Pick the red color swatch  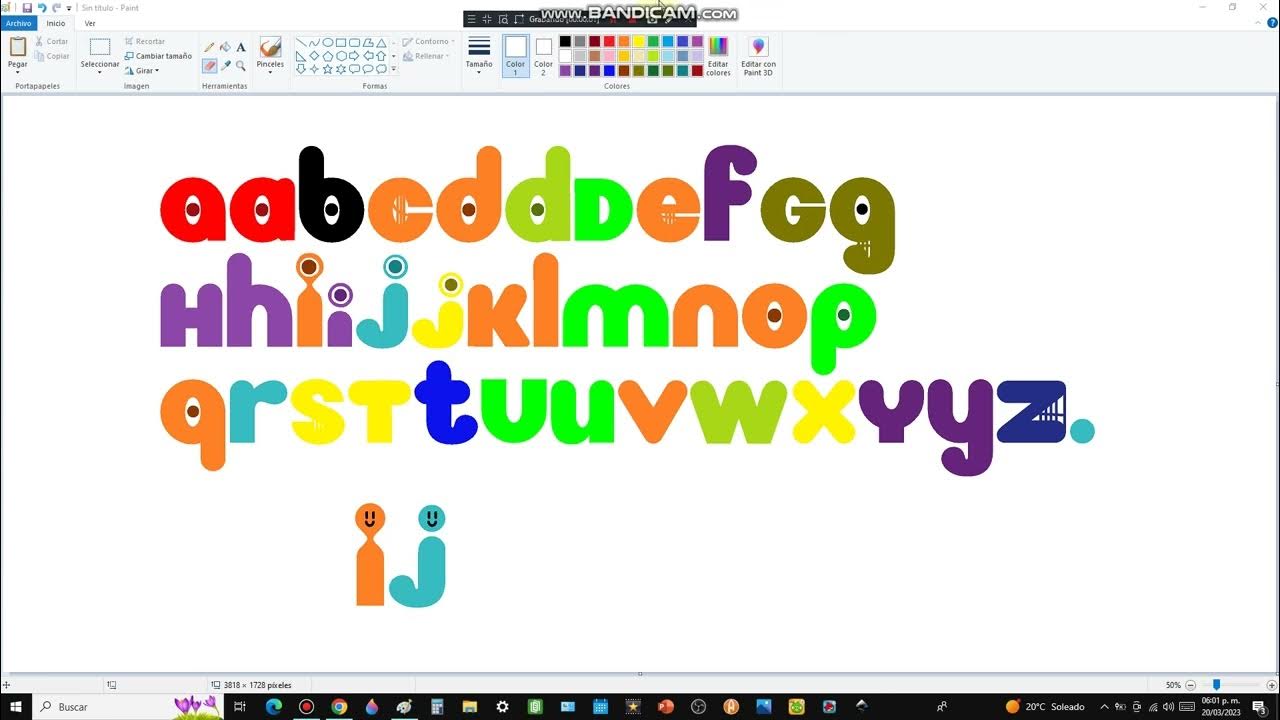tap(609, 41)
